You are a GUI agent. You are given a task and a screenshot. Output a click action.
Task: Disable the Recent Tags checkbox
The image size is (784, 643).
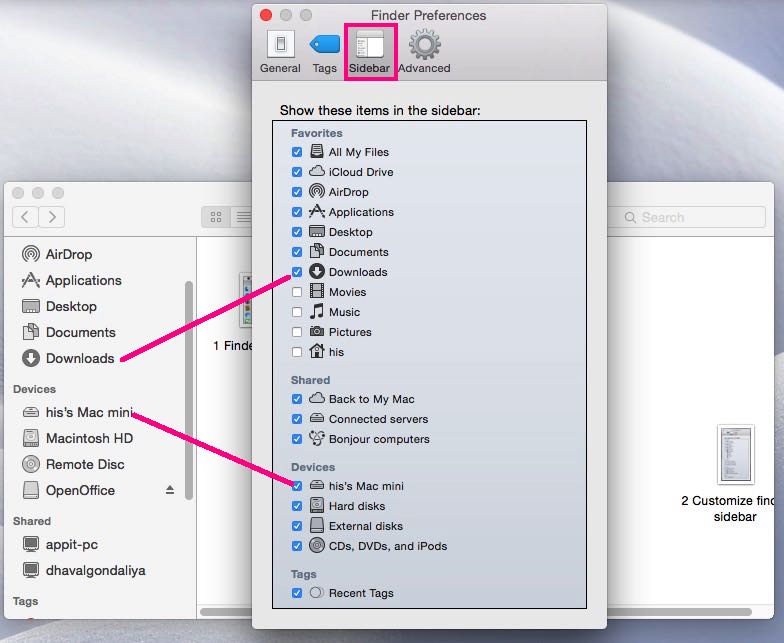click(297, 593)
